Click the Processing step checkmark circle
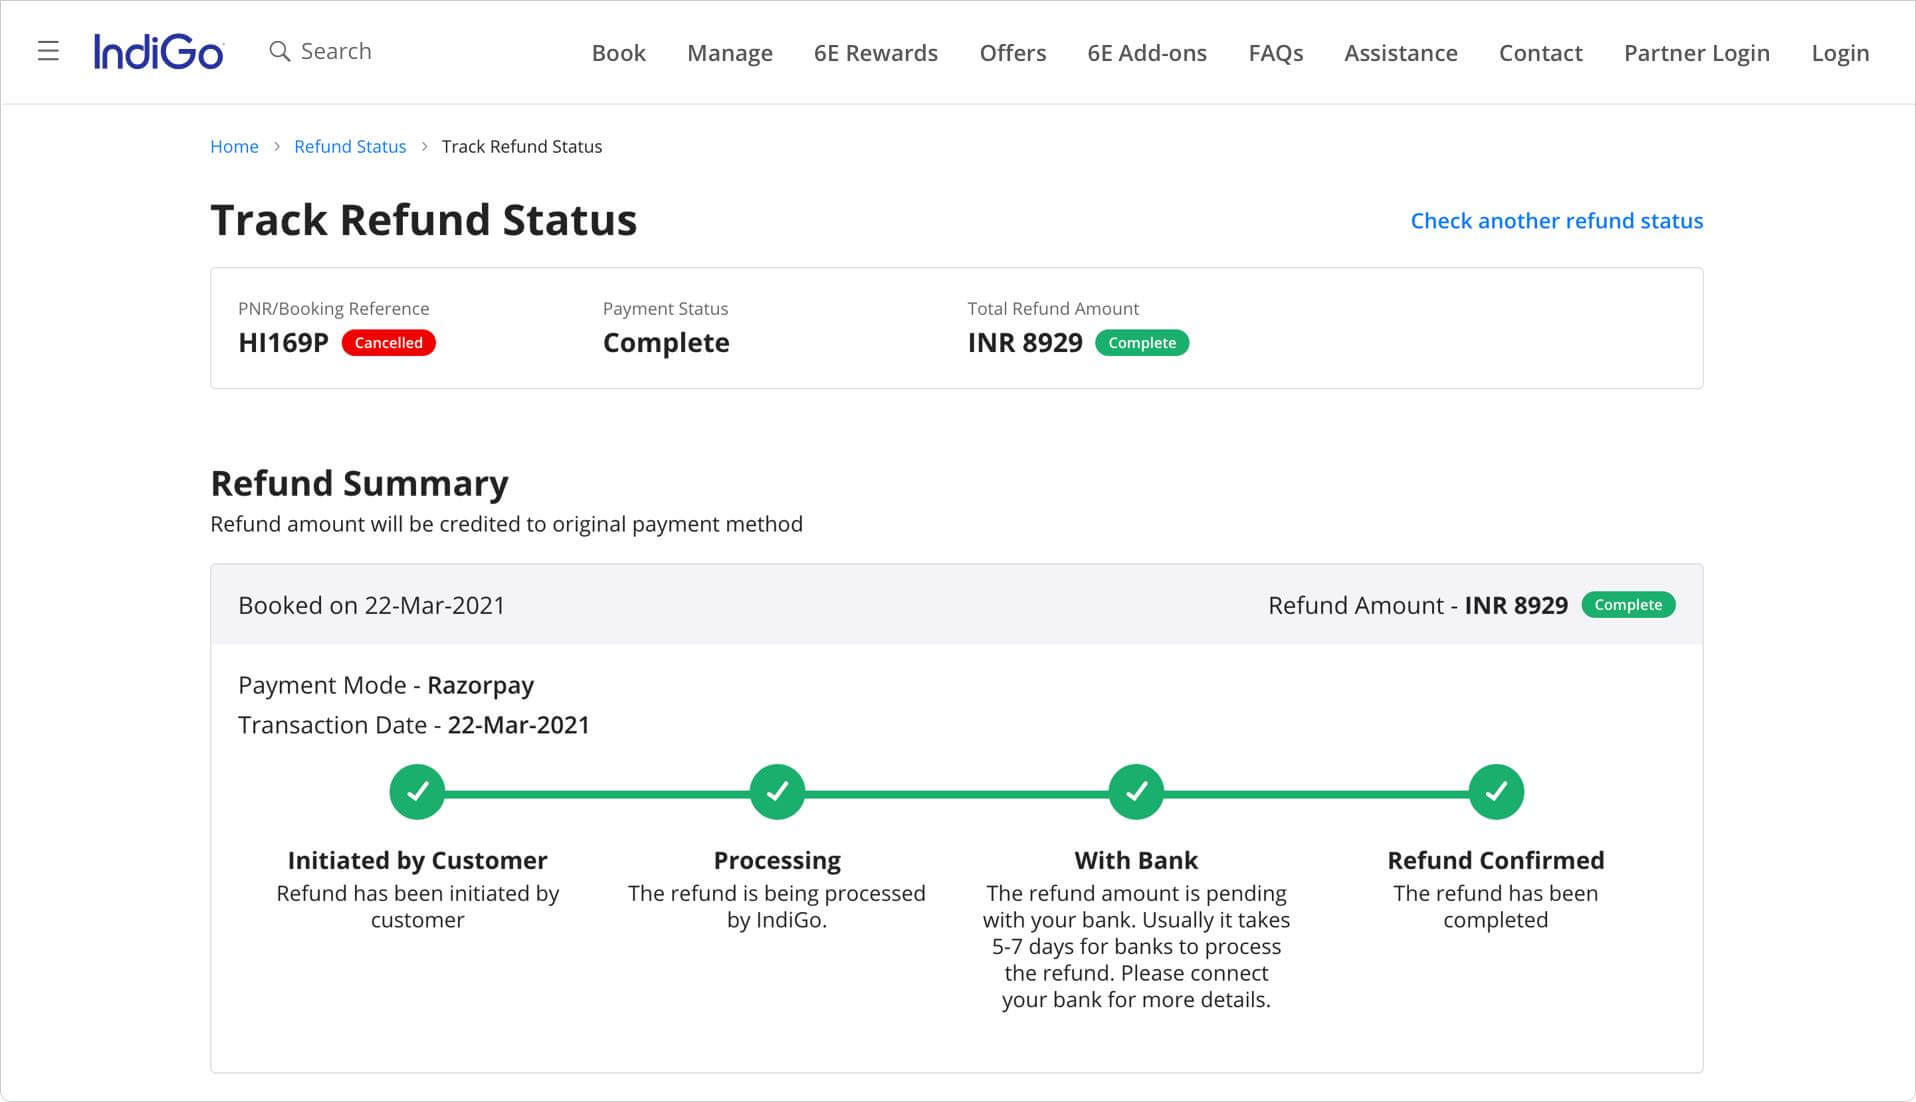1916x1102 pixels. (x=777, y=792)
